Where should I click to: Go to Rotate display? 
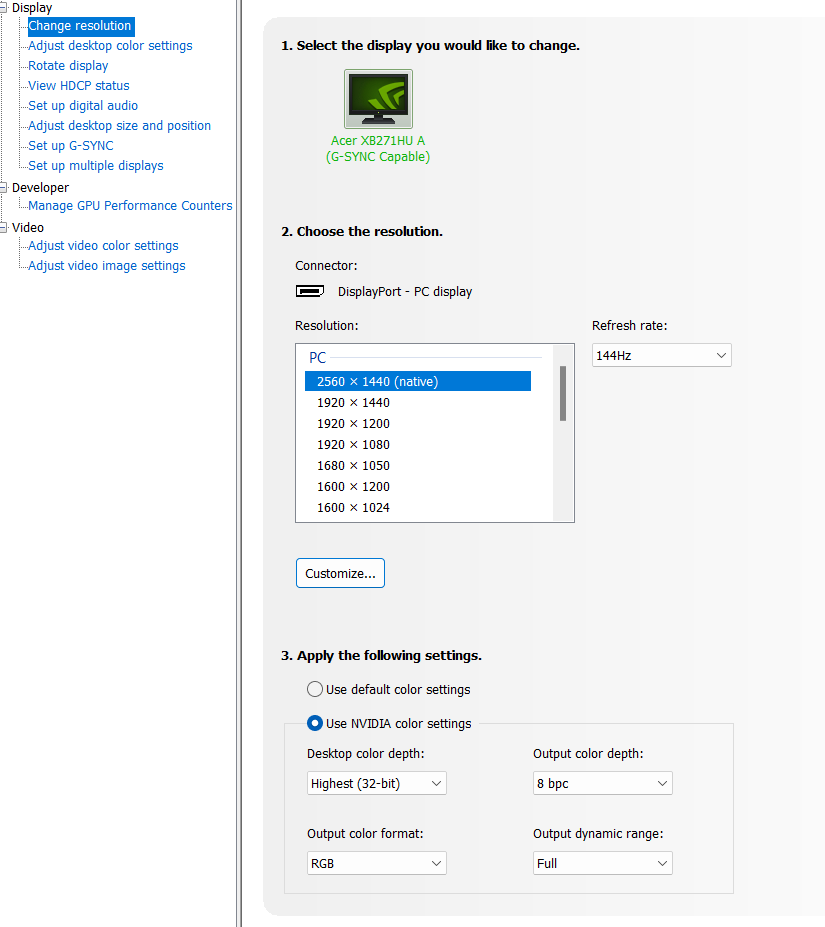tap(68, 66)
